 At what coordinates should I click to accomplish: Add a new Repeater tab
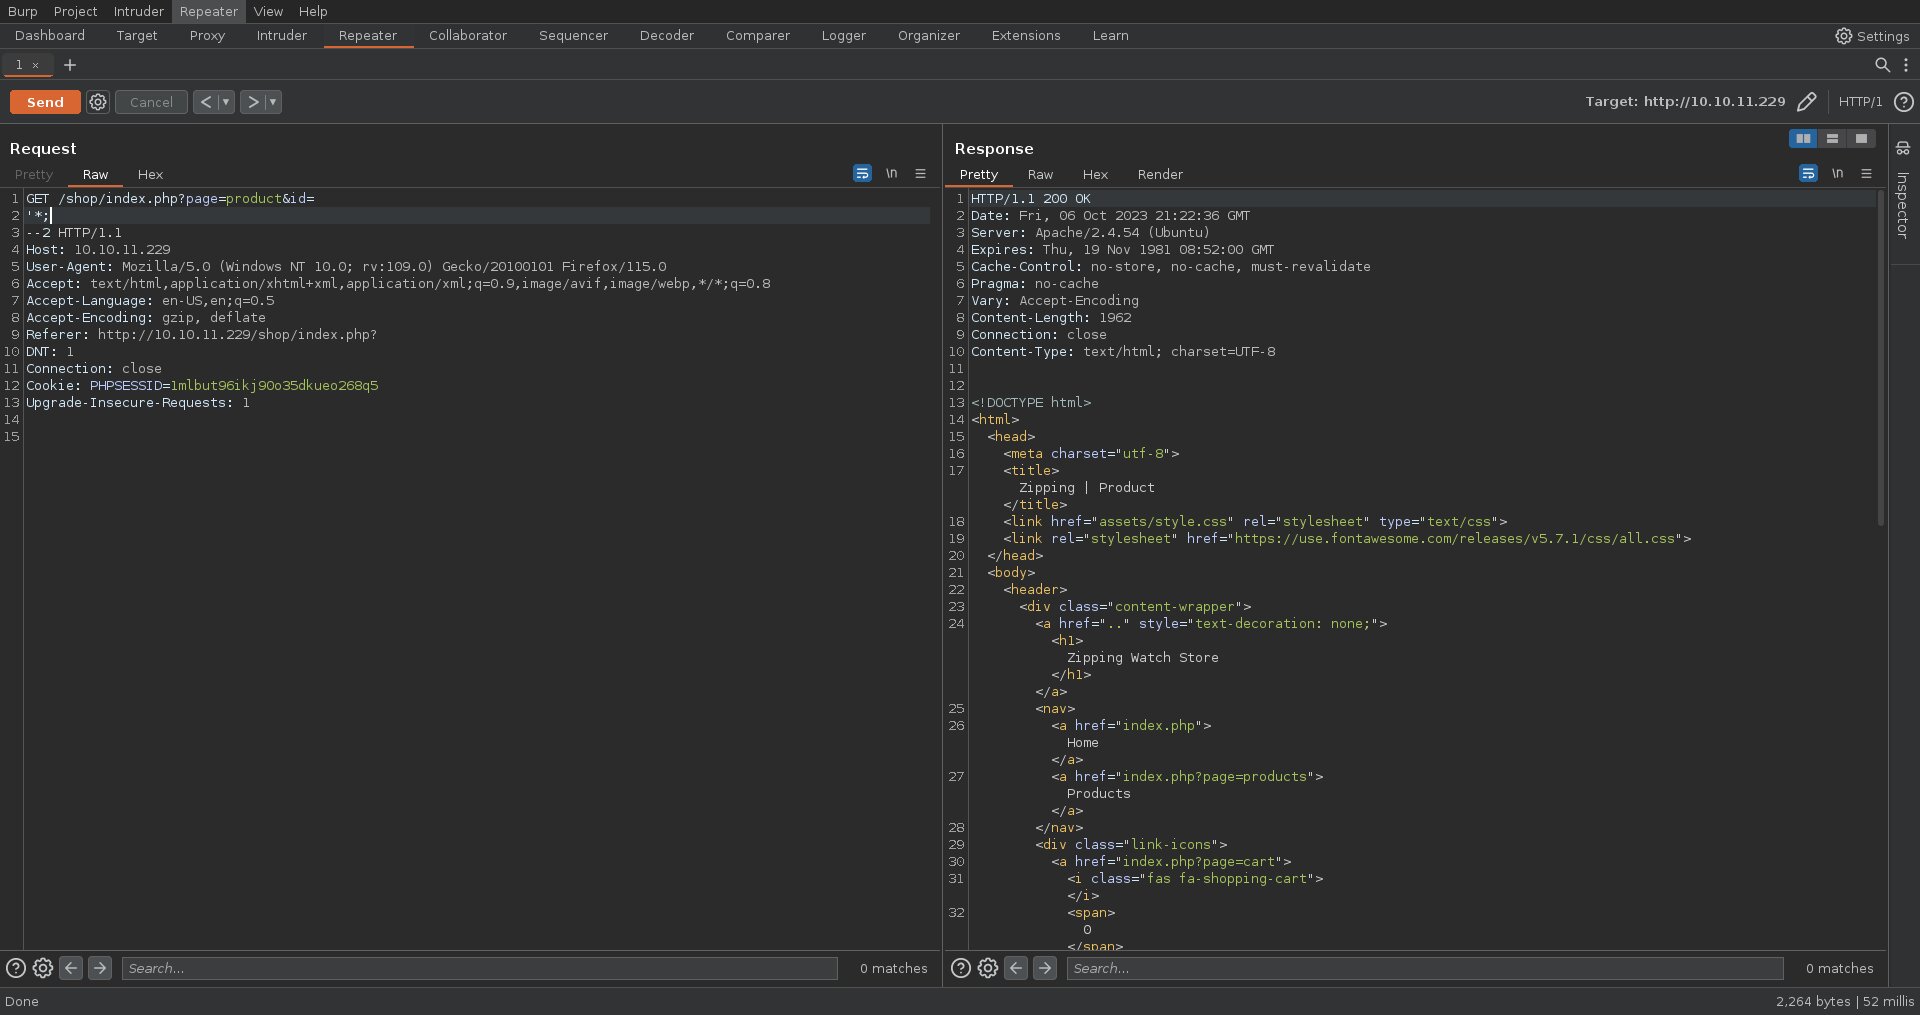point(70,65)
